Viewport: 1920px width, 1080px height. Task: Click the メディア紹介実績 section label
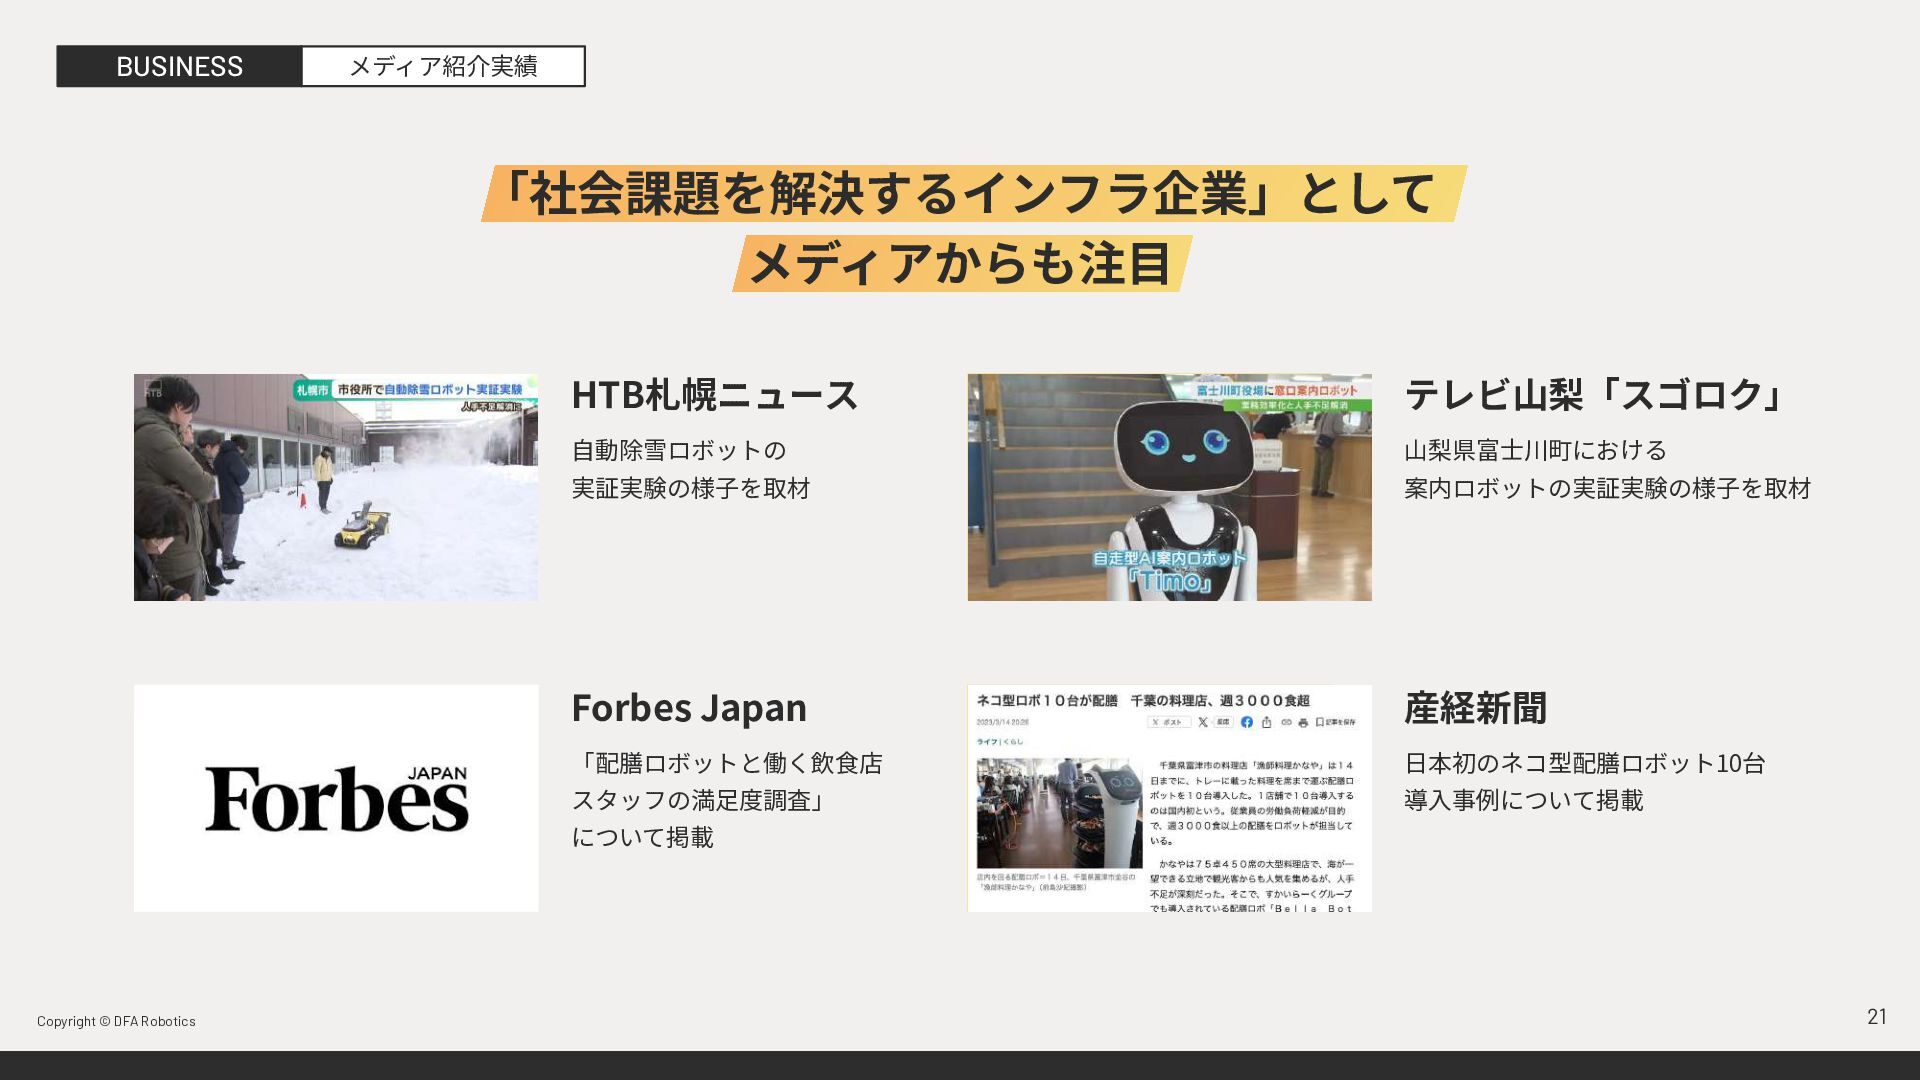(x=443, y=66)
